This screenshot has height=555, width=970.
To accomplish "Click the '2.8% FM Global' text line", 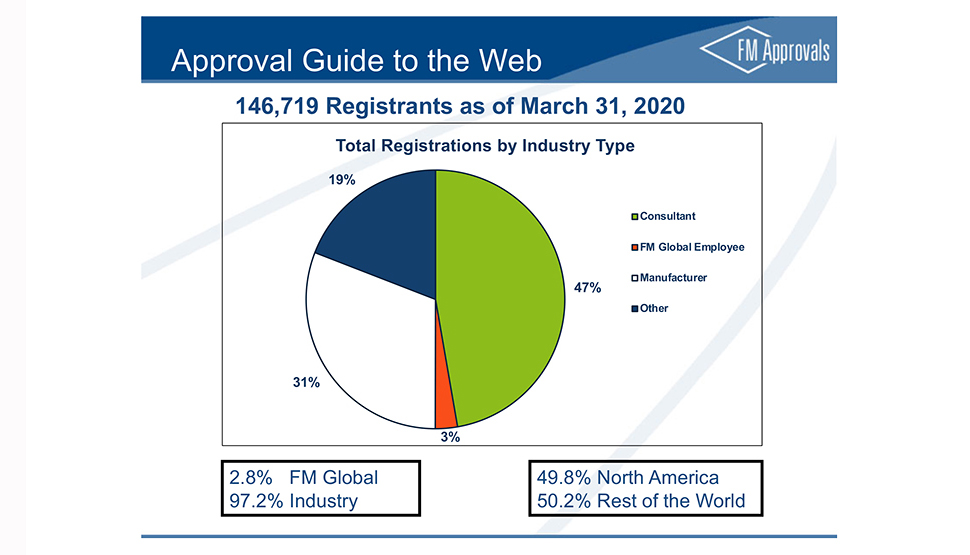I will (x=303, y=478).
